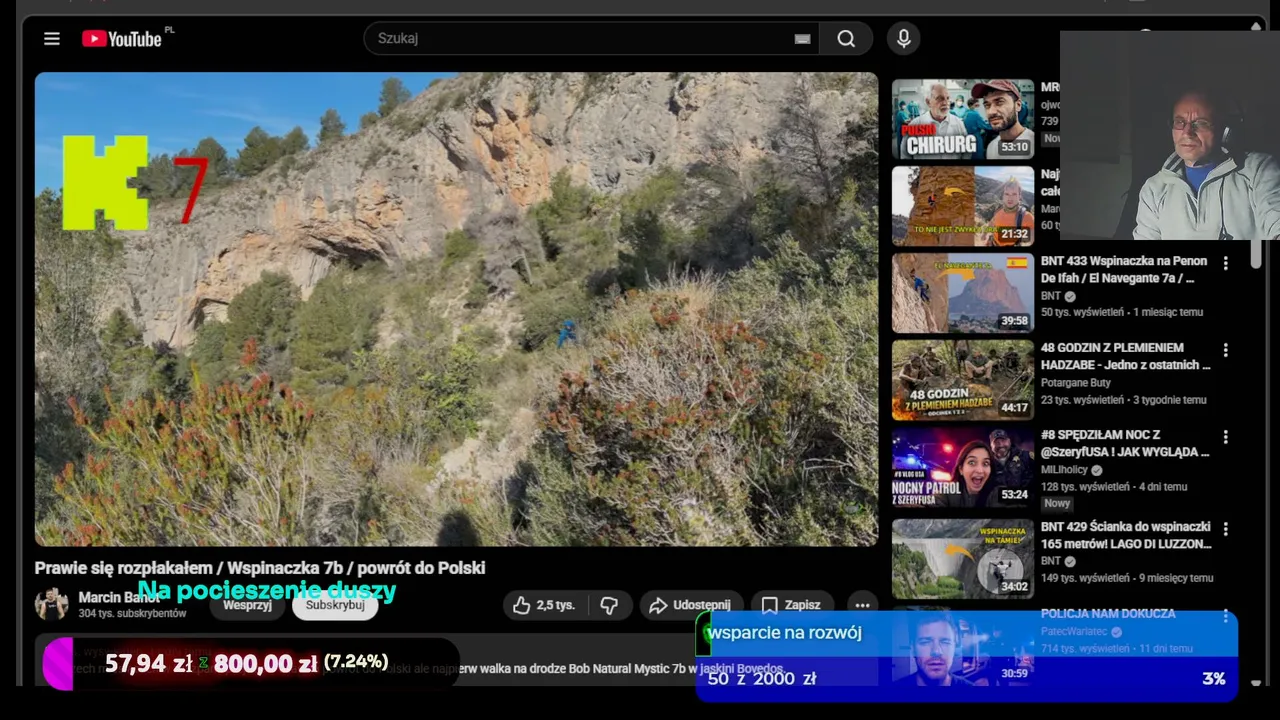Open options menu for #8 SPĘDZIŁAM NOC video
This screenshot has height=720, width=1280.
pyautogui.click(x=1225, y=437)
